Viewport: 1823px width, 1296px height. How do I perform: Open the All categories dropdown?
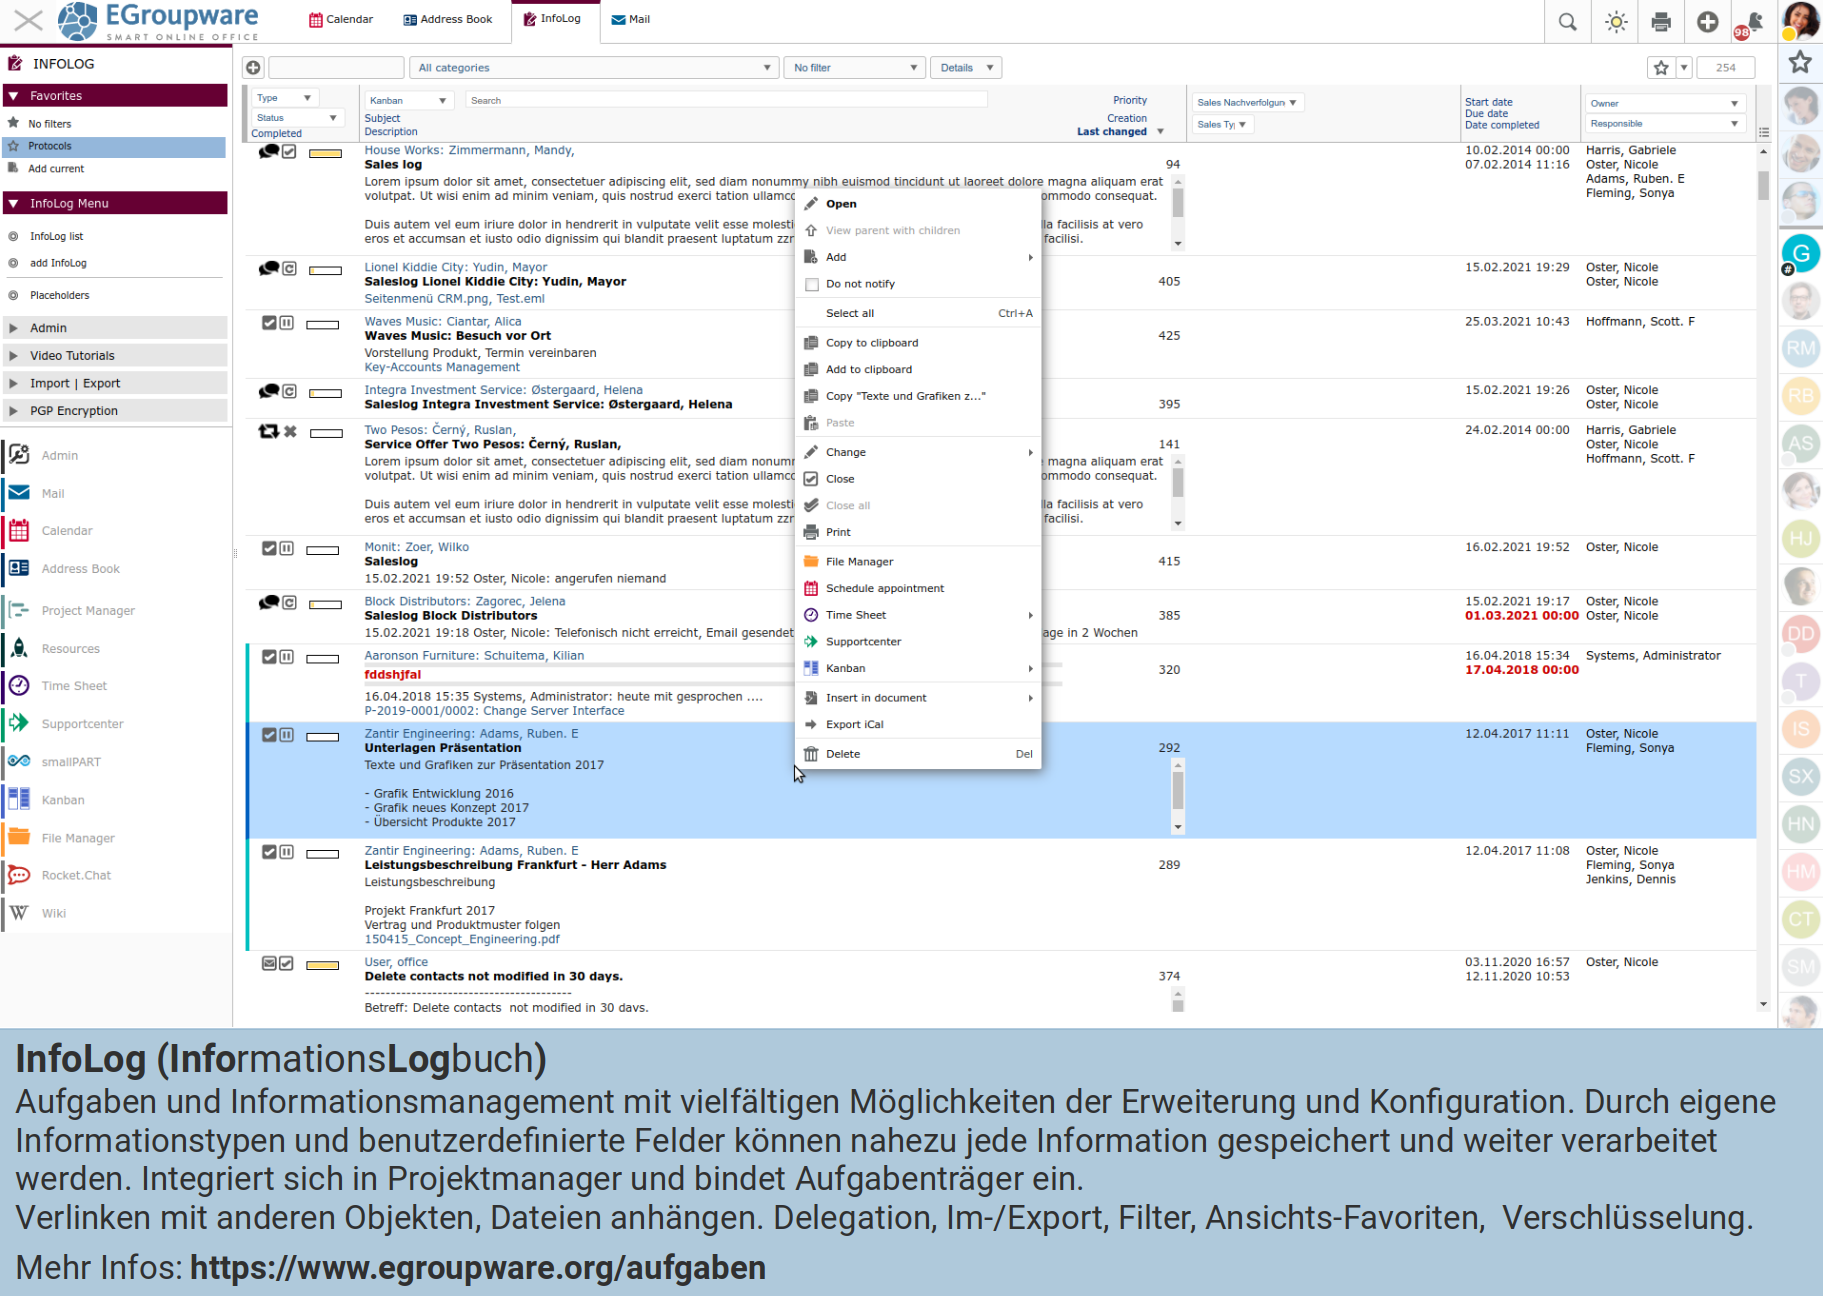tap(593, 68)
